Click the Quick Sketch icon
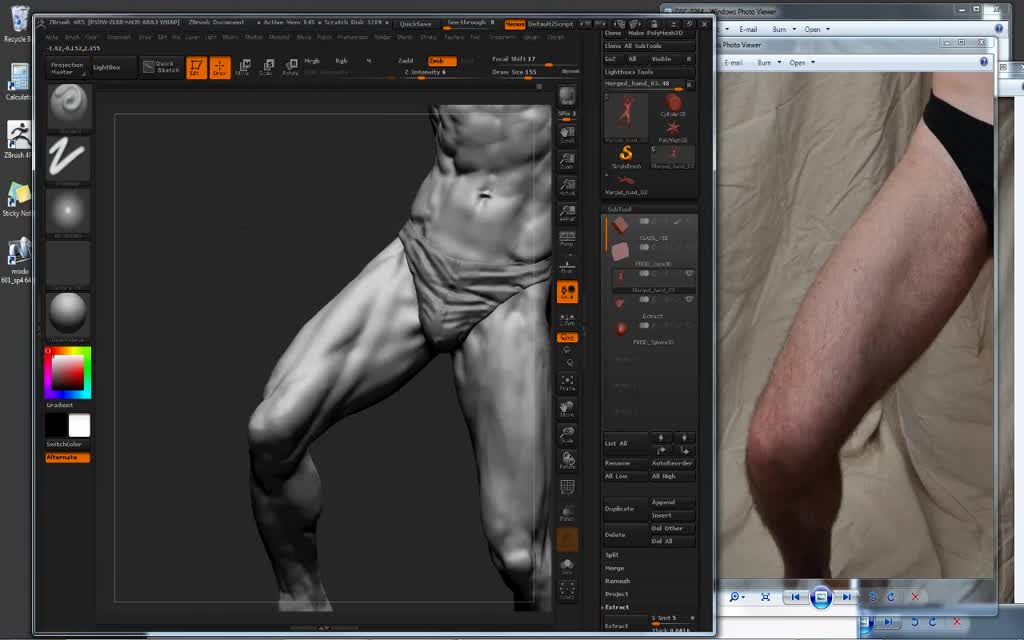The width and height of the screenshot is (1024, 640). coord(161,67)
